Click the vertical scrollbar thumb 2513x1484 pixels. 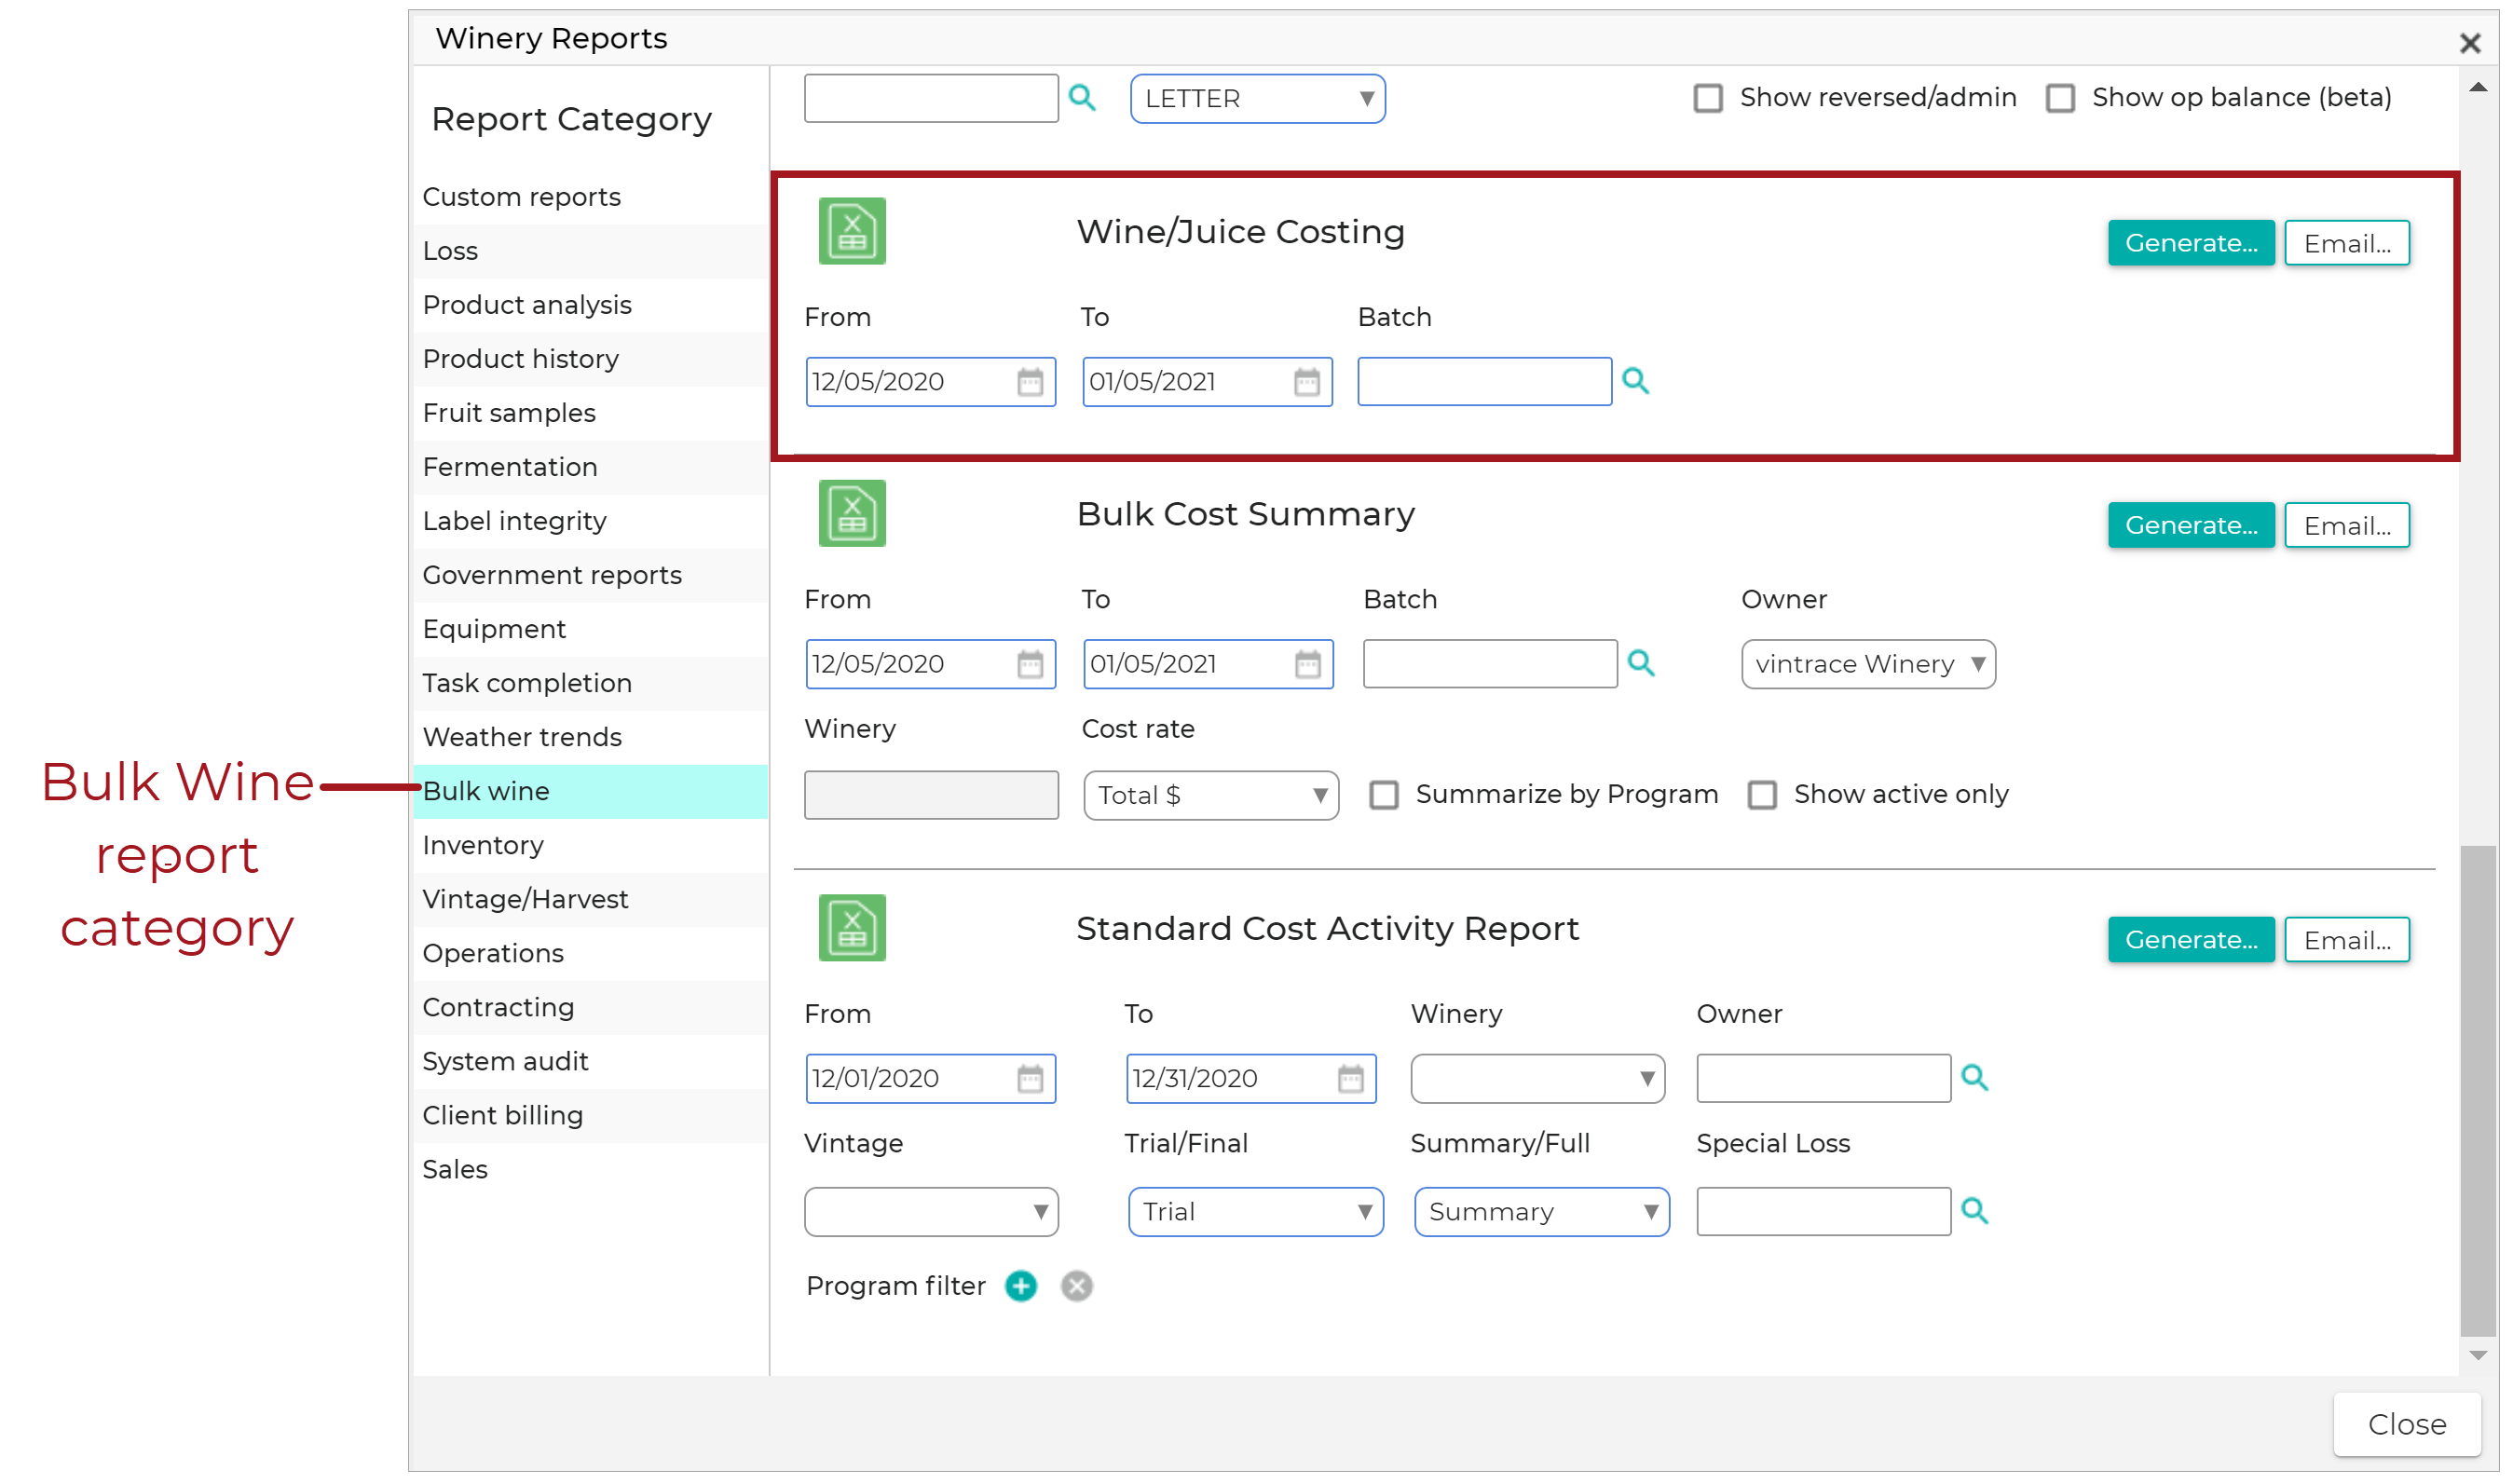pos(2477,1090)
